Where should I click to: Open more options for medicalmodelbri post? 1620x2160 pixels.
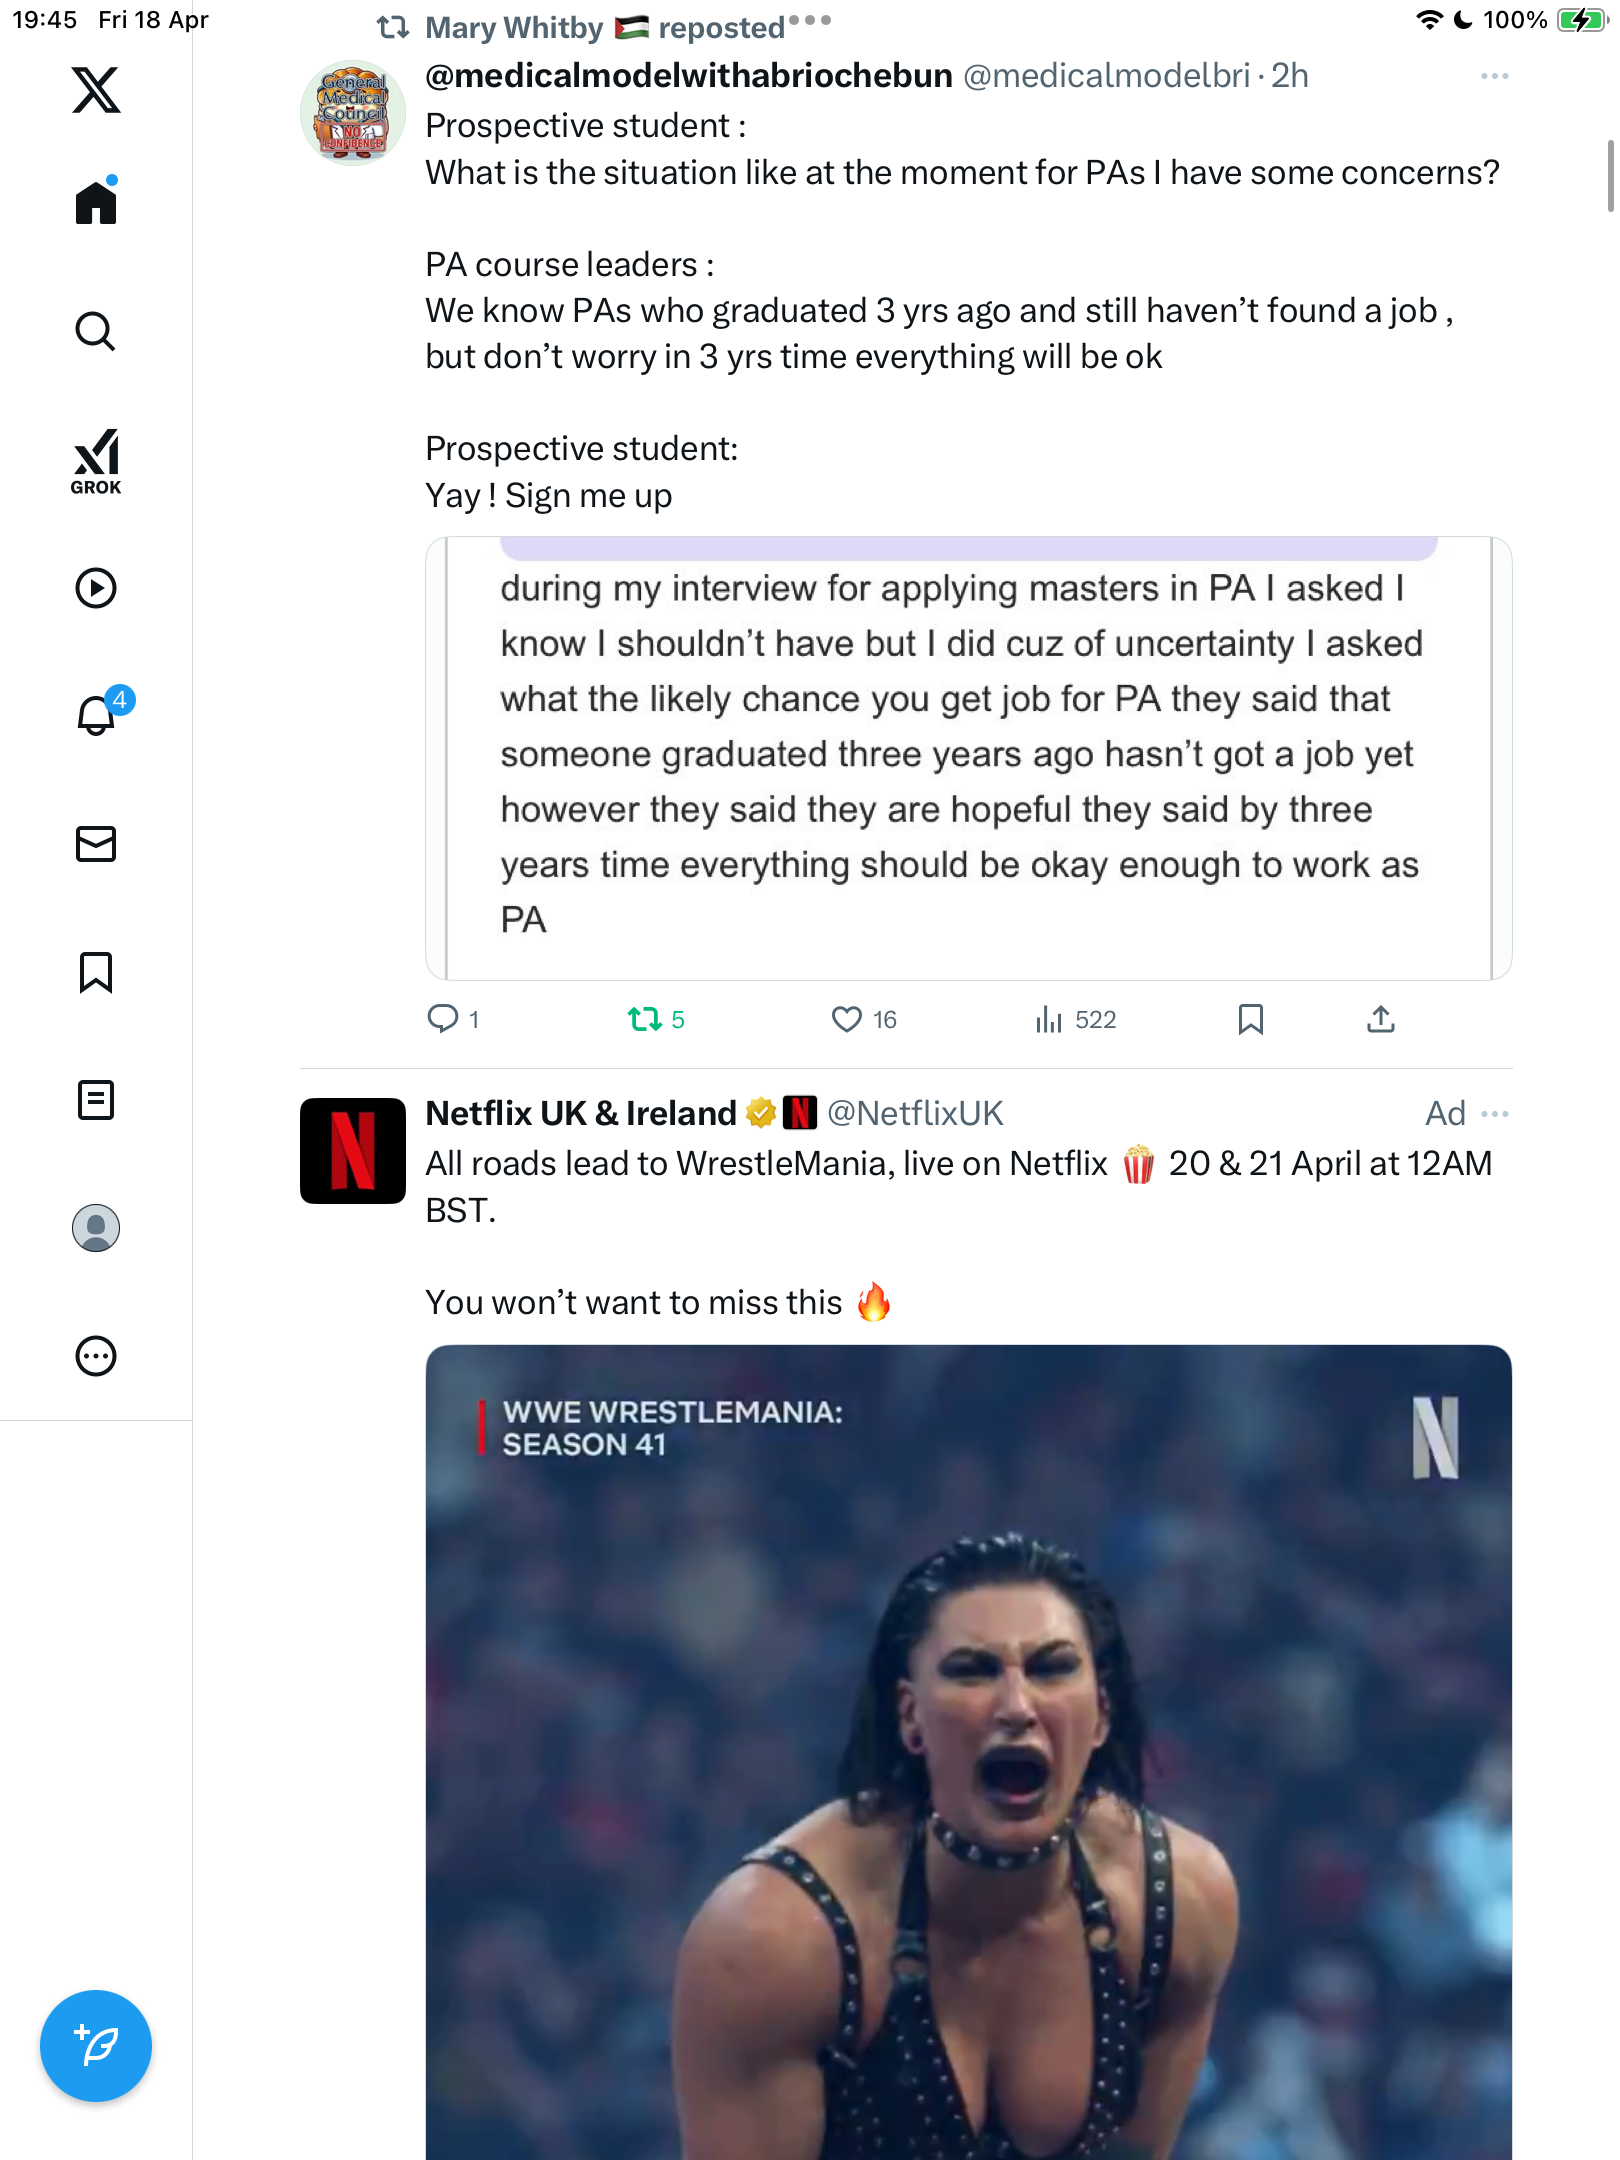pyautogui.click(x=1494, y=76)
